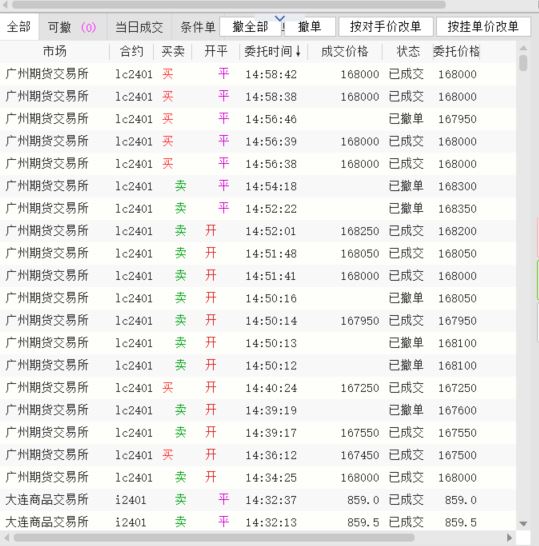Select the buy order at 14:40:24
The image size is (539, 546).
point(258,388)
